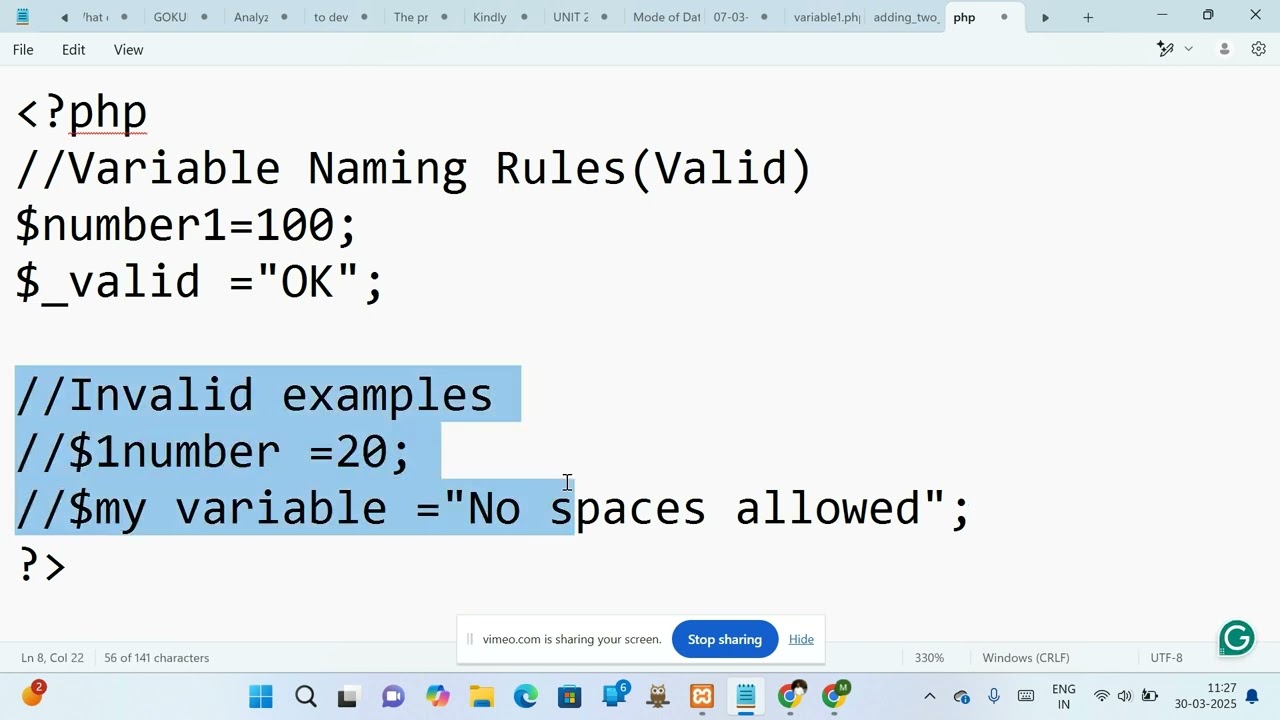Viewport: 1280px width, 720px height.
Task: Click on '//Invalid examples' line
Action: (254, 396)
